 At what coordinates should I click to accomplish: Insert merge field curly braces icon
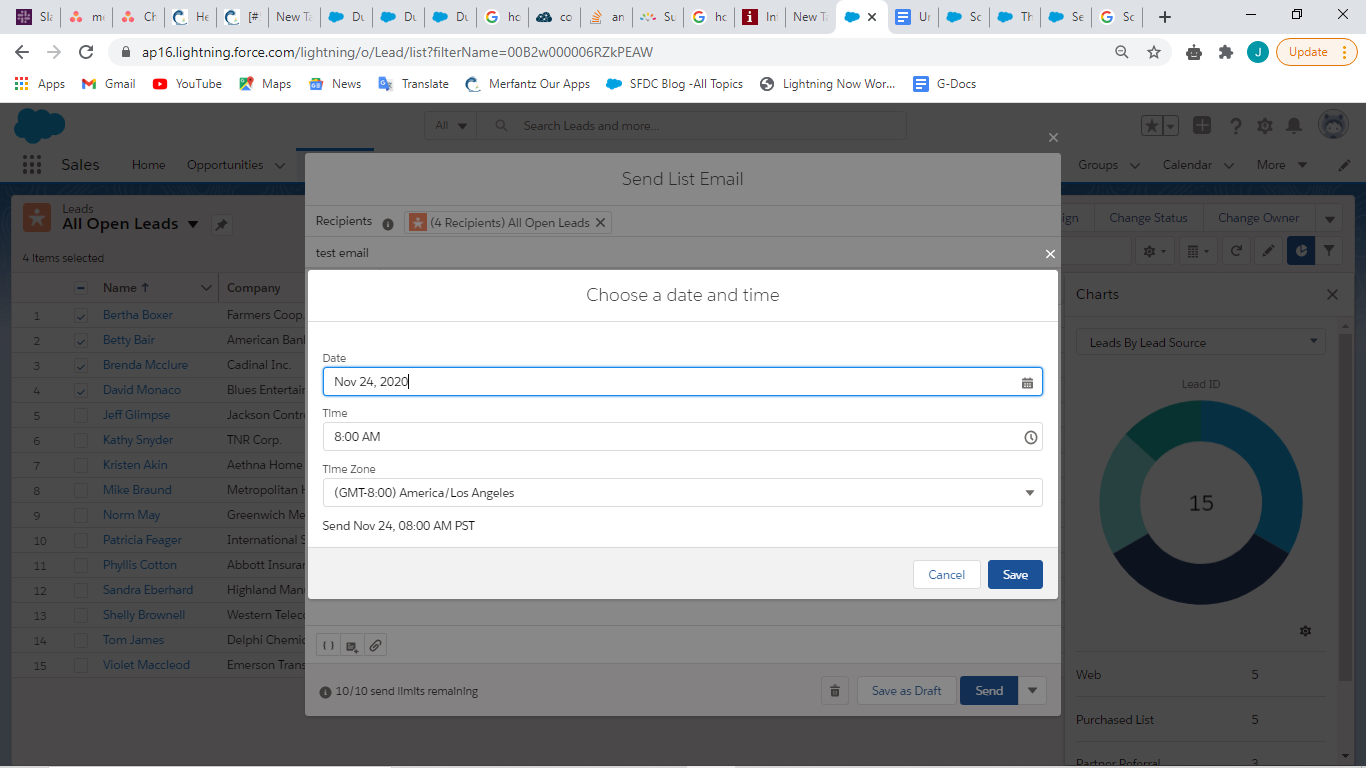[x=328, y=646]
